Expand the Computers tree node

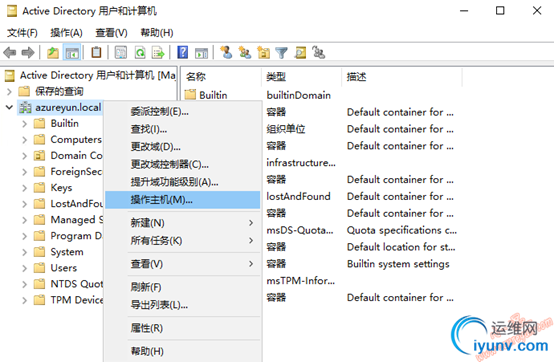point(24,140)
